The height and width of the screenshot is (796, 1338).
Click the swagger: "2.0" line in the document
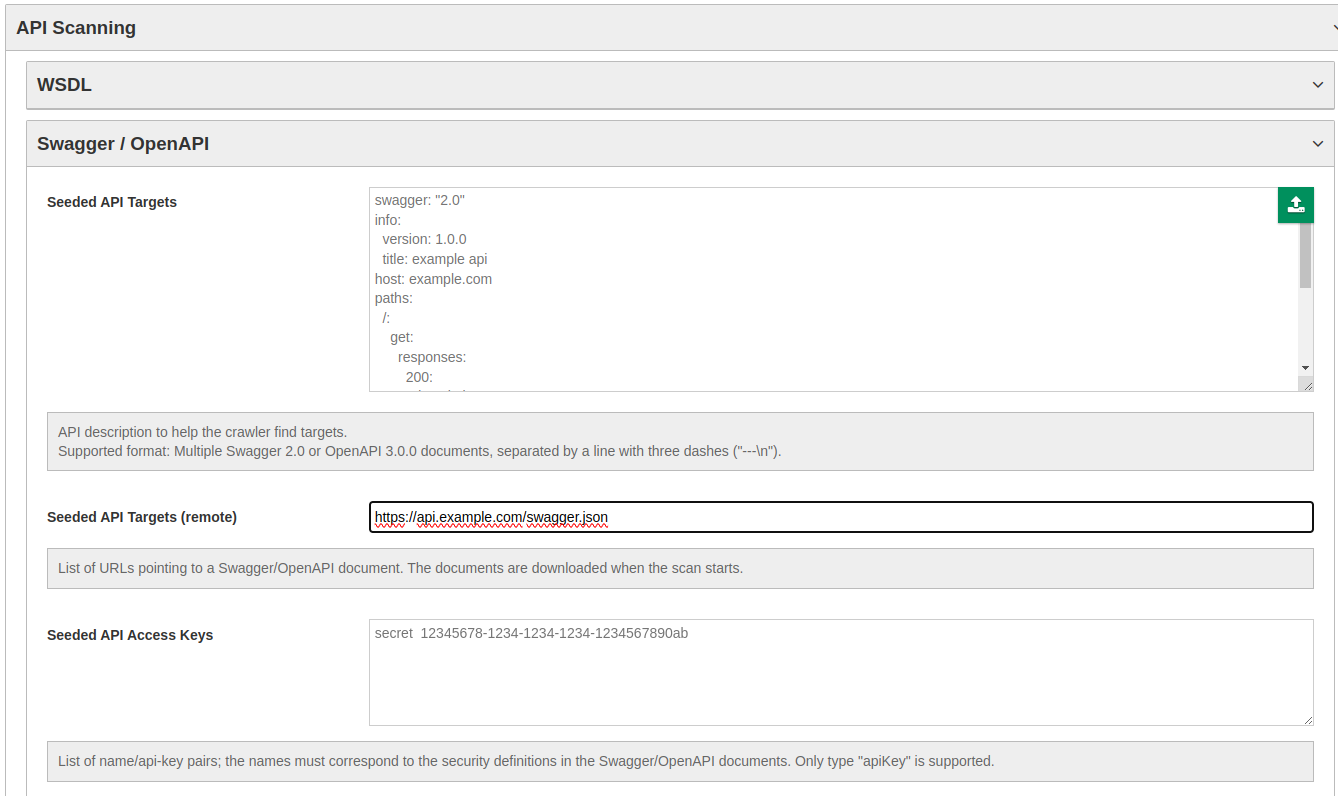click(x=418, y=199)
